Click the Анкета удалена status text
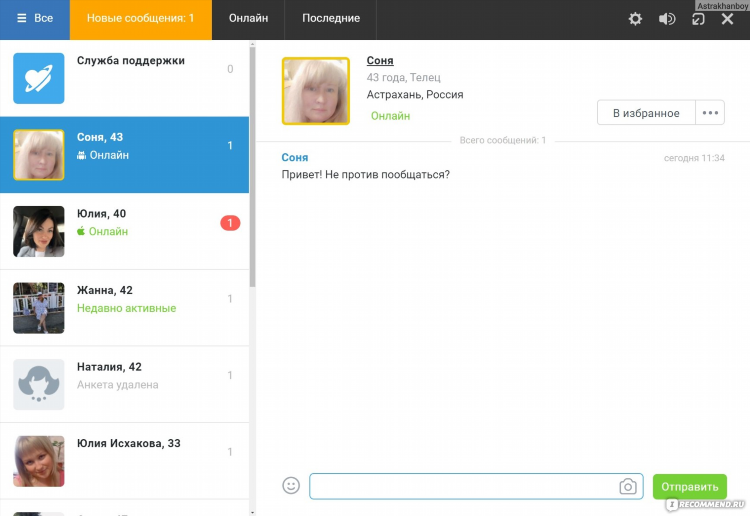The image size is (750, 516). [x=118, y=384]
